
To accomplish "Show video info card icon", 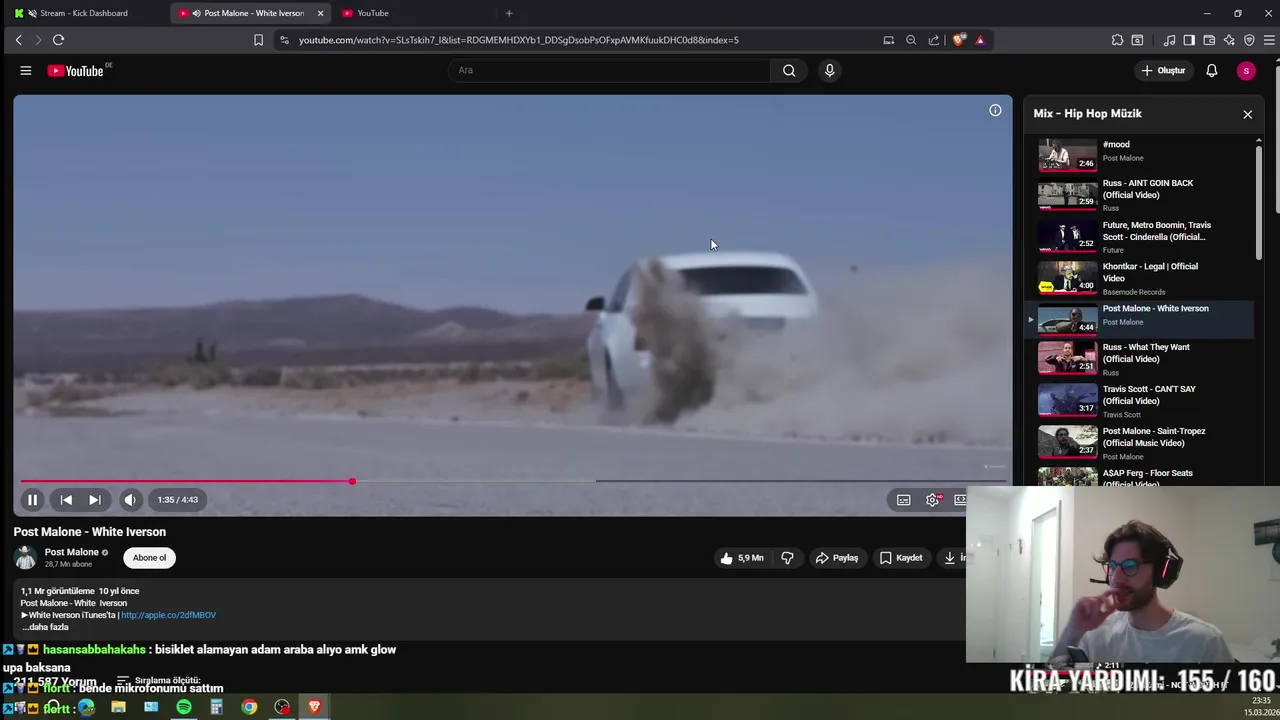I will point(995,110).
